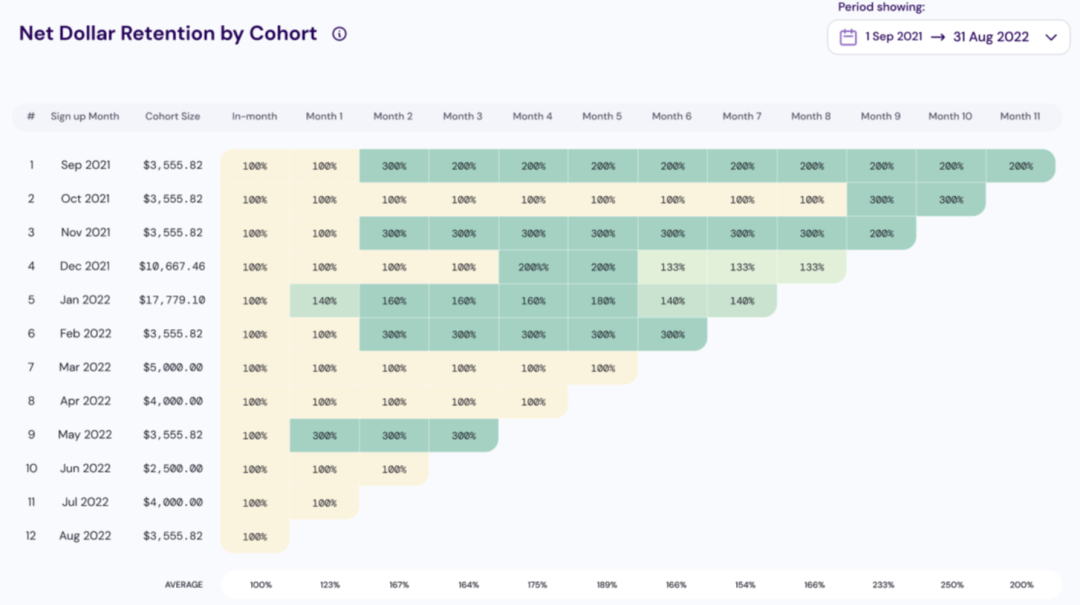The image size is (1080, 605).
Task: Click the Month 6 column header
Action: 672,116
